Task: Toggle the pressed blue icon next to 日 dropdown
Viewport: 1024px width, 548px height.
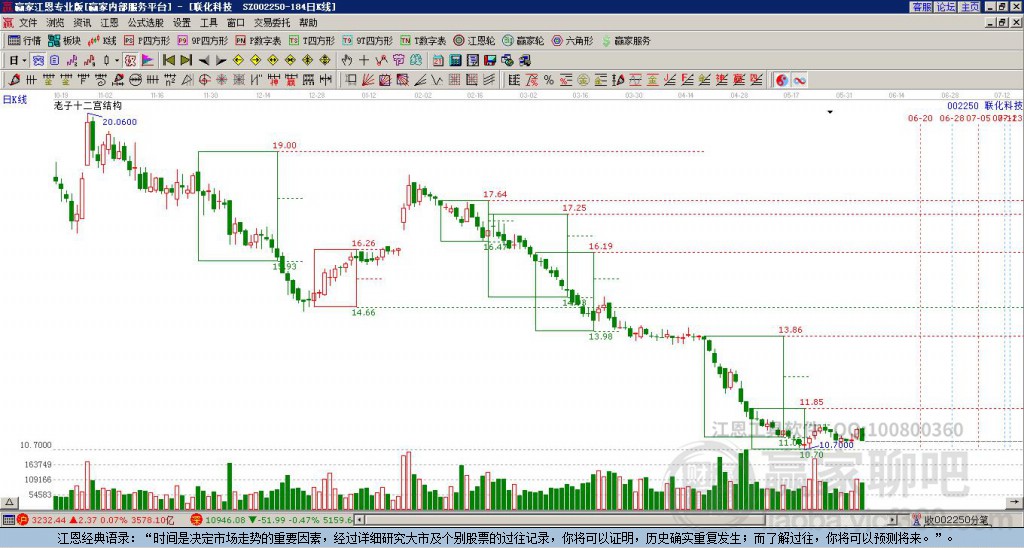Action: click(39, 61)
